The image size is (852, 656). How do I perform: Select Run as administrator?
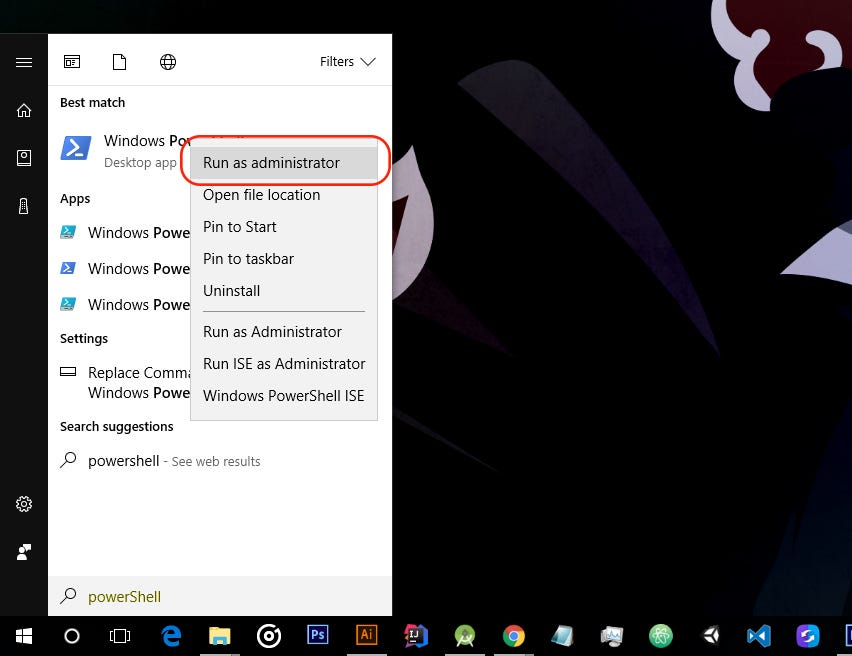(271, 162)
